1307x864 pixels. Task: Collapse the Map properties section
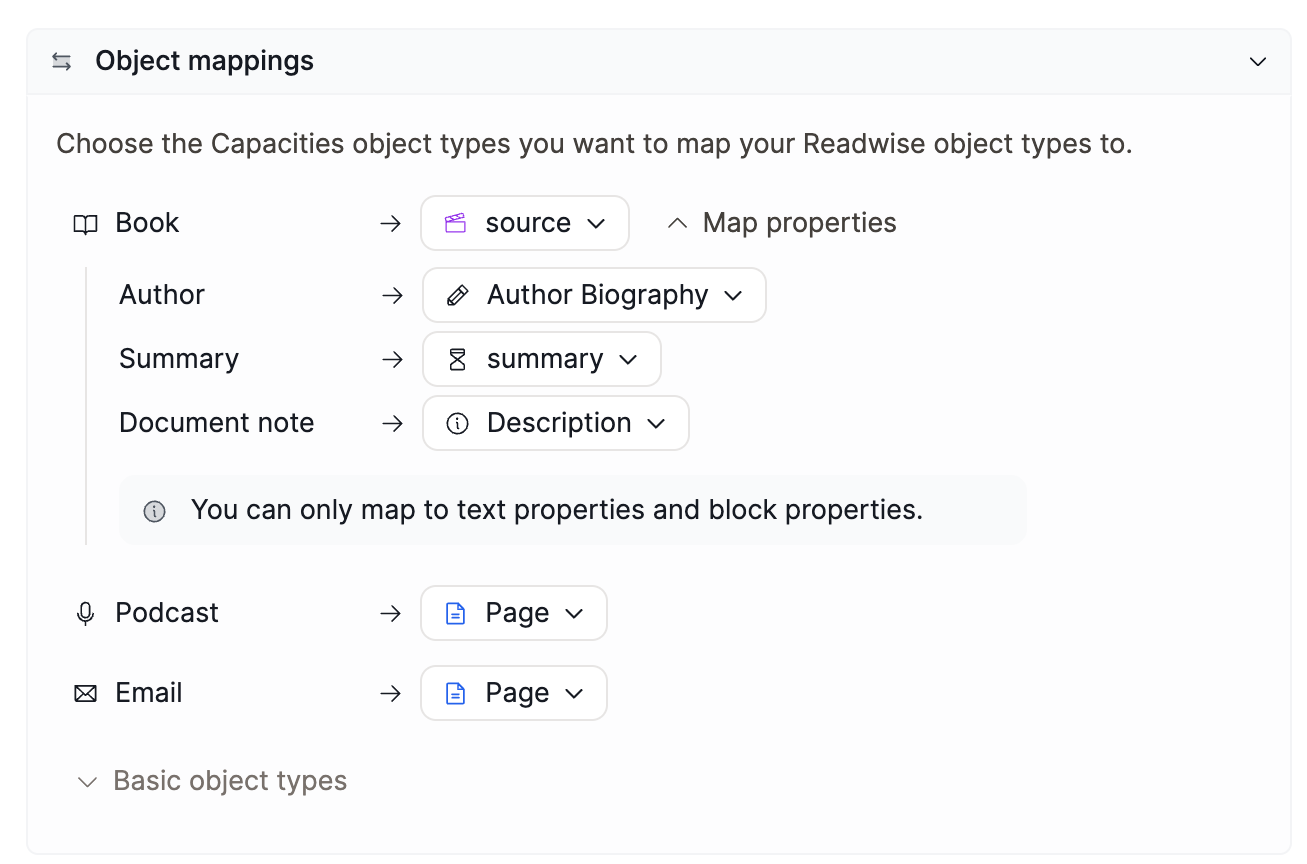click(782, 223)
